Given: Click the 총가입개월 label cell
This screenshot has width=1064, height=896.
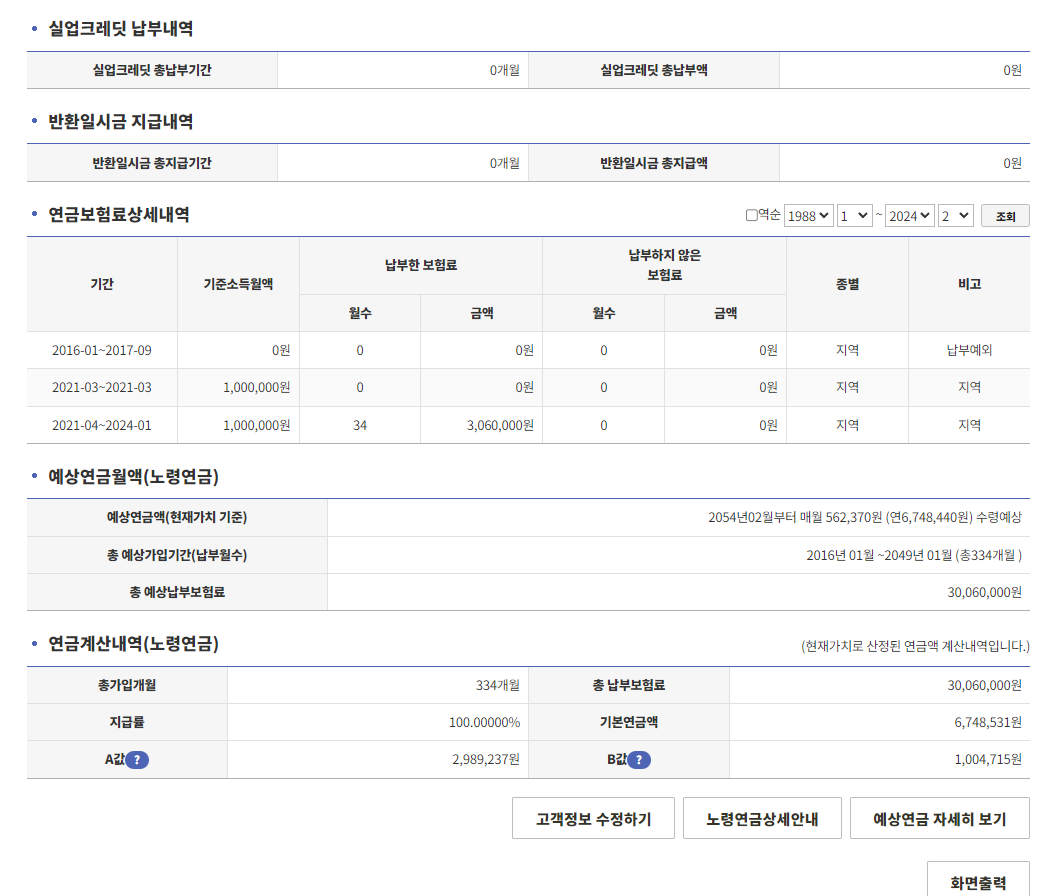Looking at the screenshot, I should (127, 686).
